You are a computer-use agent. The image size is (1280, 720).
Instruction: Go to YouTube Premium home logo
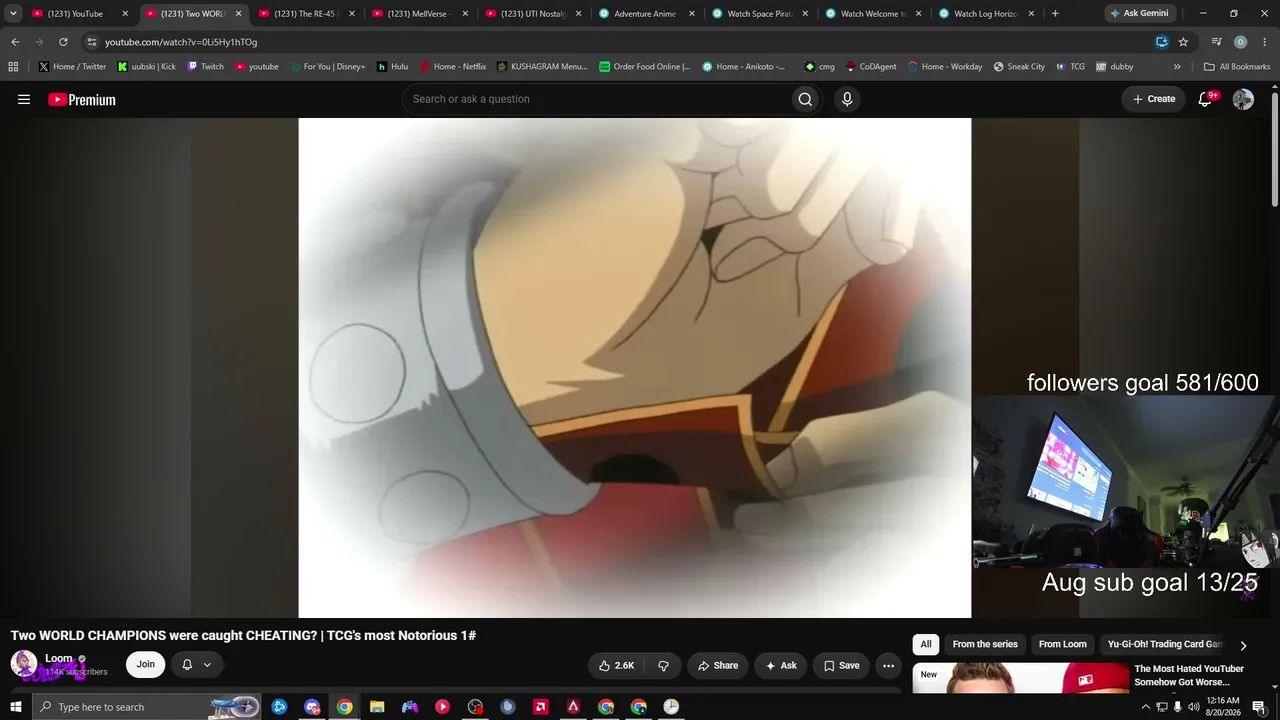[x=82, y=99]
